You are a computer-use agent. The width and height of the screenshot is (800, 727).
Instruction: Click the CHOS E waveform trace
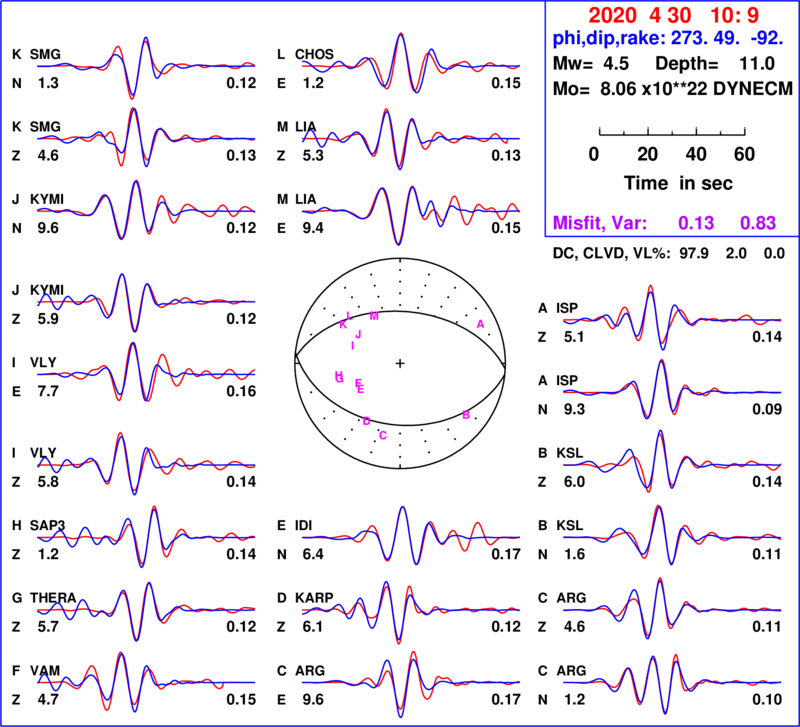click(411, 64)
